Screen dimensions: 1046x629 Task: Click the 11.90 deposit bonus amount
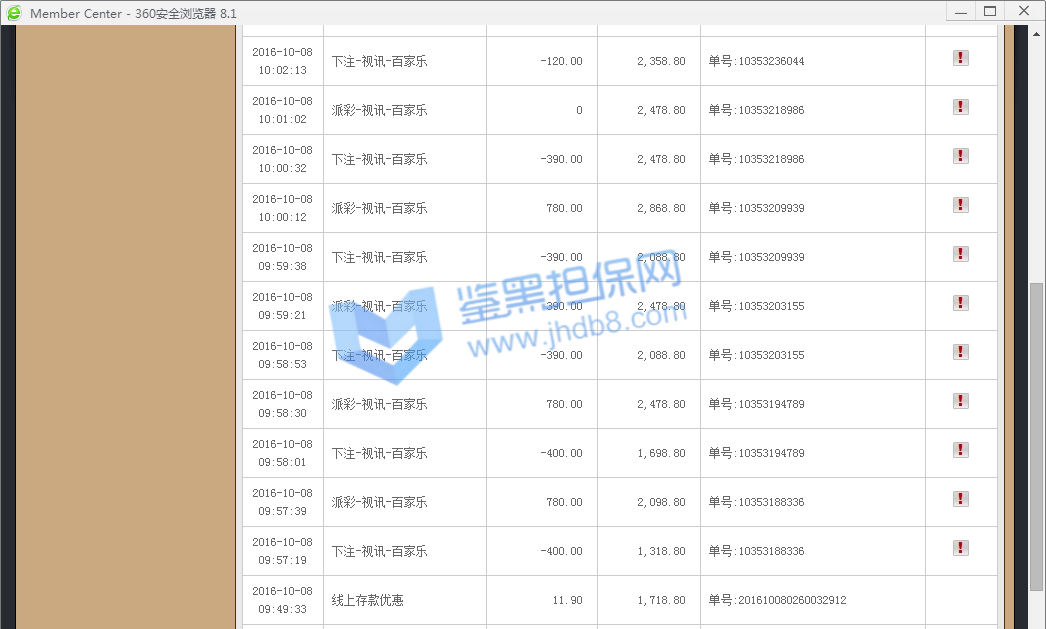point(567,600)
